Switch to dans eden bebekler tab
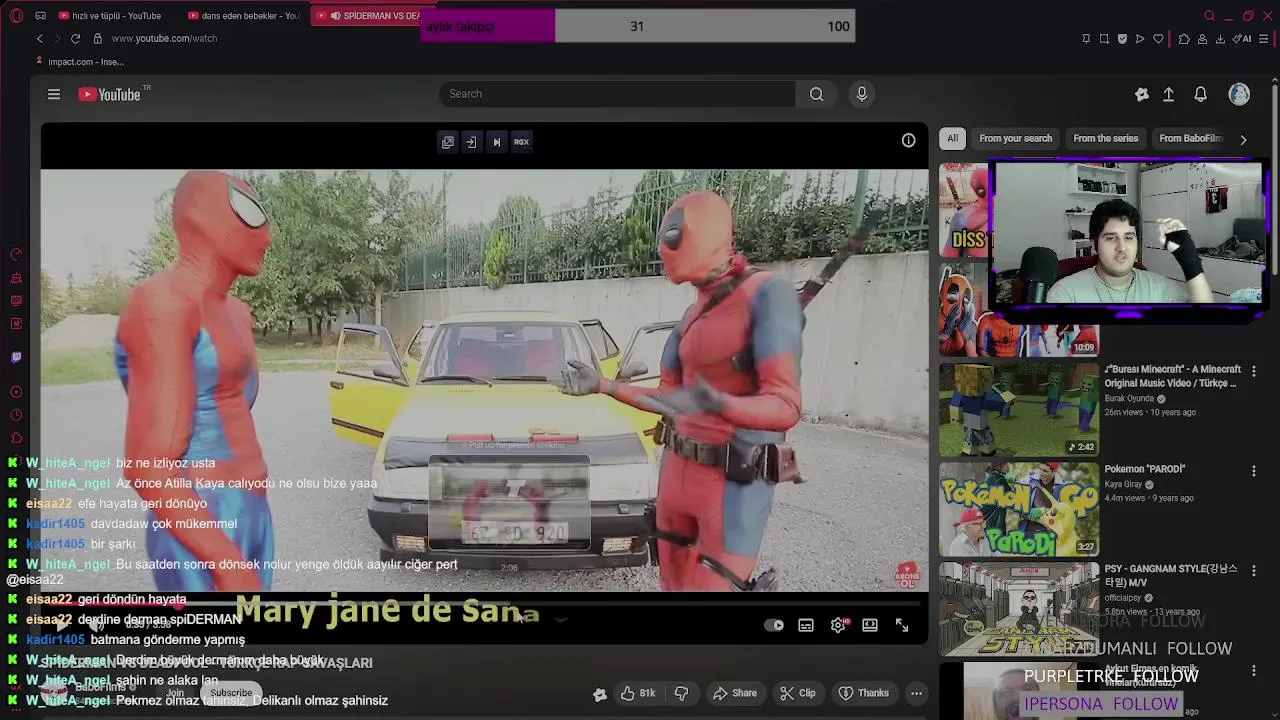The width and height of the screenshot is (1280, 720). pyautogui.click(x=245, y=16)
